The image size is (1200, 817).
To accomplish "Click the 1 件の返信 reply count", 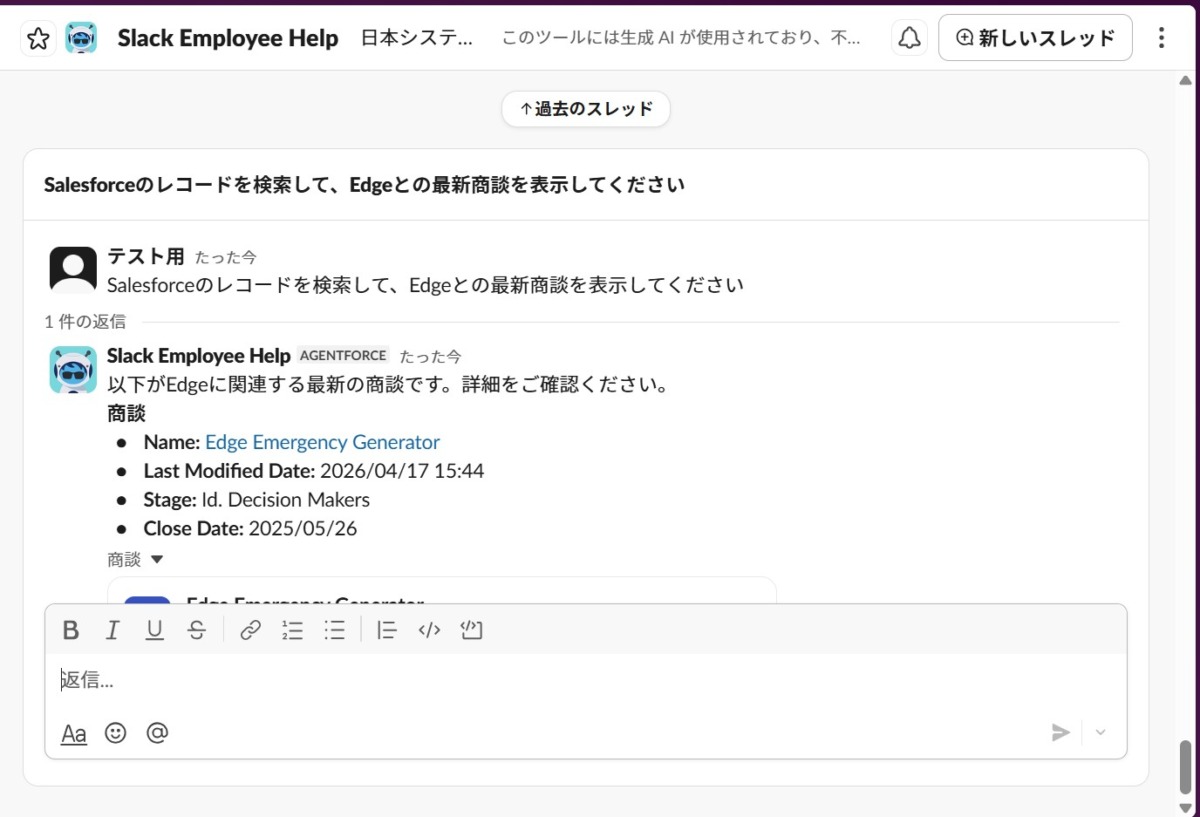I will [85, 322].
